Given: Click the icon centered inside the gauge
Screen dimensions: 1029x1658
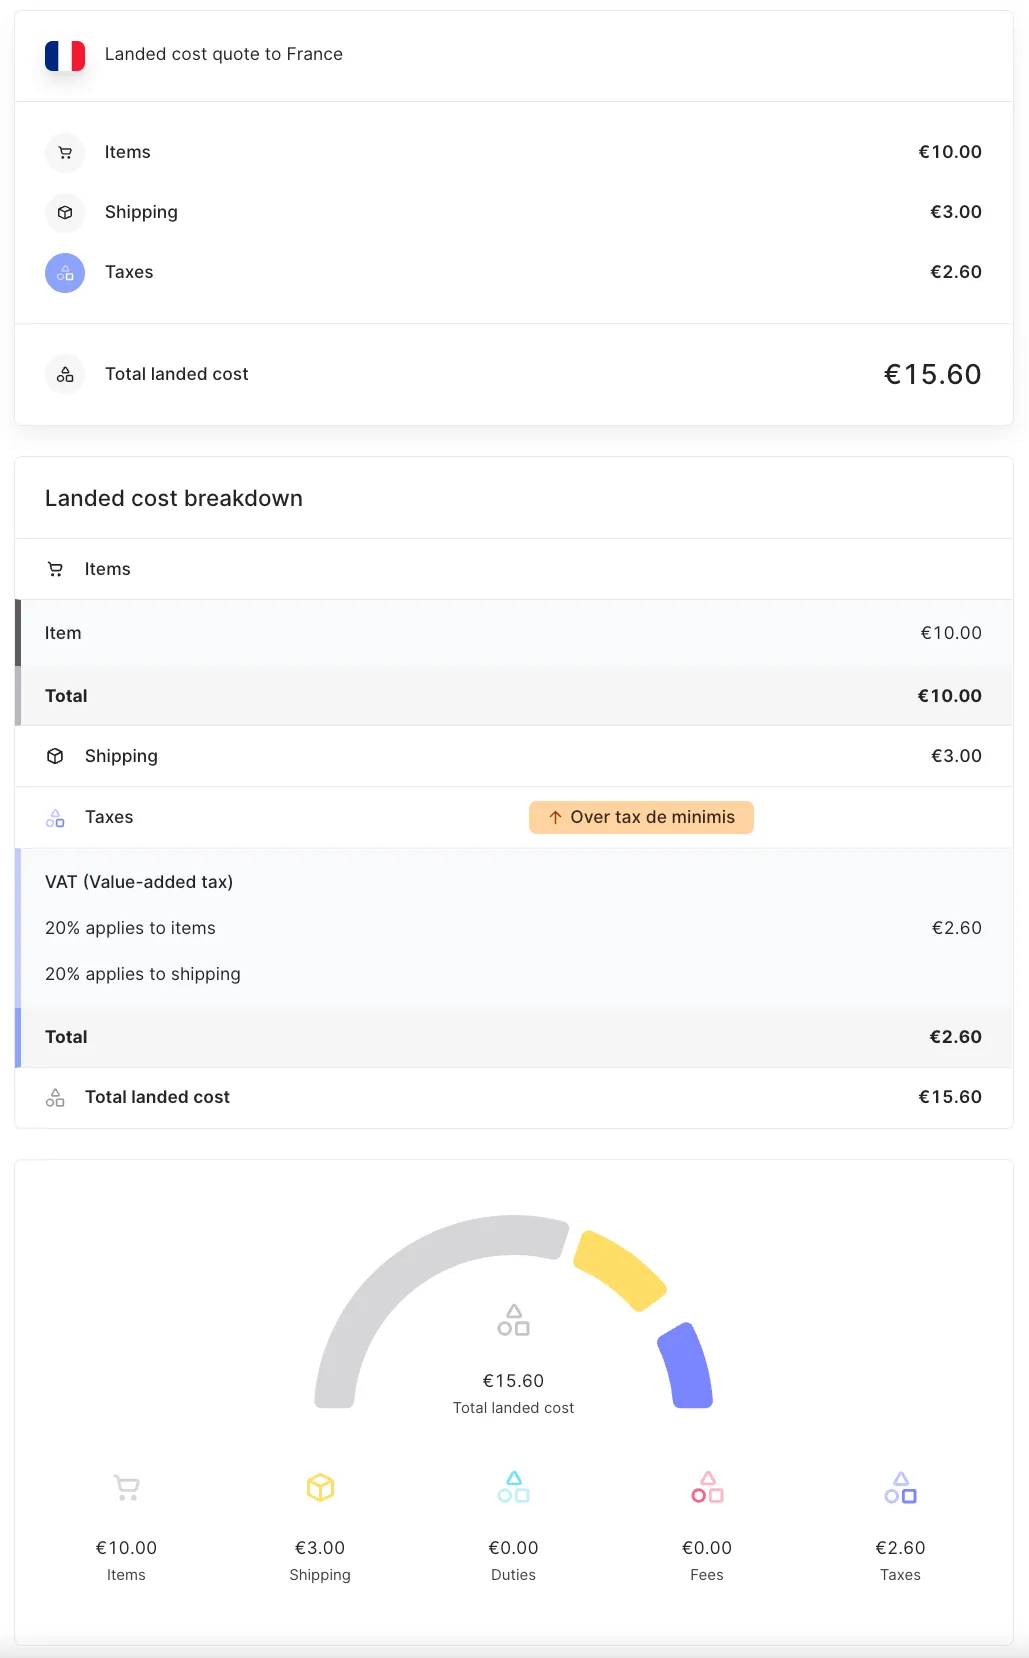Looking at the screenshot, I should tap(513, 1320).
